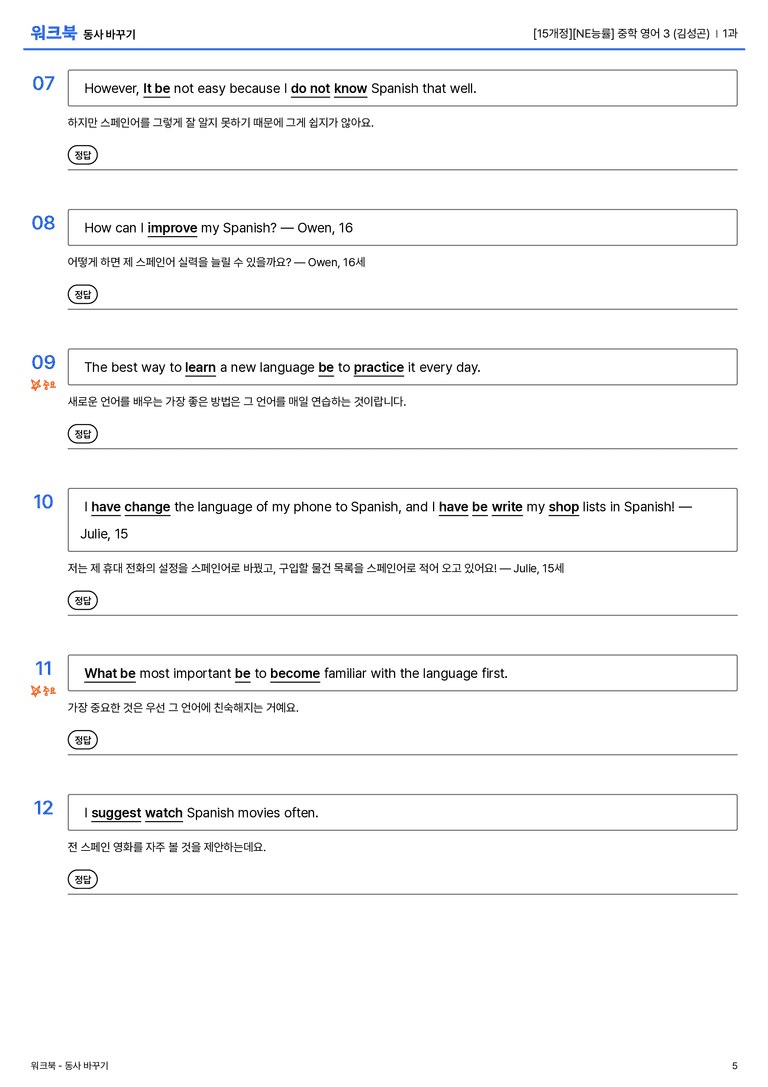Image resolution: width=768 pixels, height=1087 pixels.
Task: Click the 정답 badge under question 12
Action: 82,878
